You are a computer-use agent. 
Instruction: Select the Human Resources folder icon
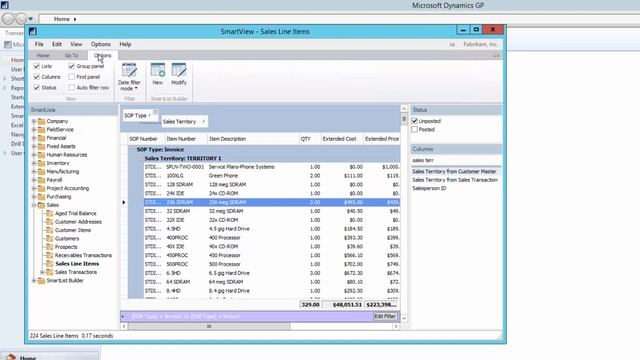(41, 155)
